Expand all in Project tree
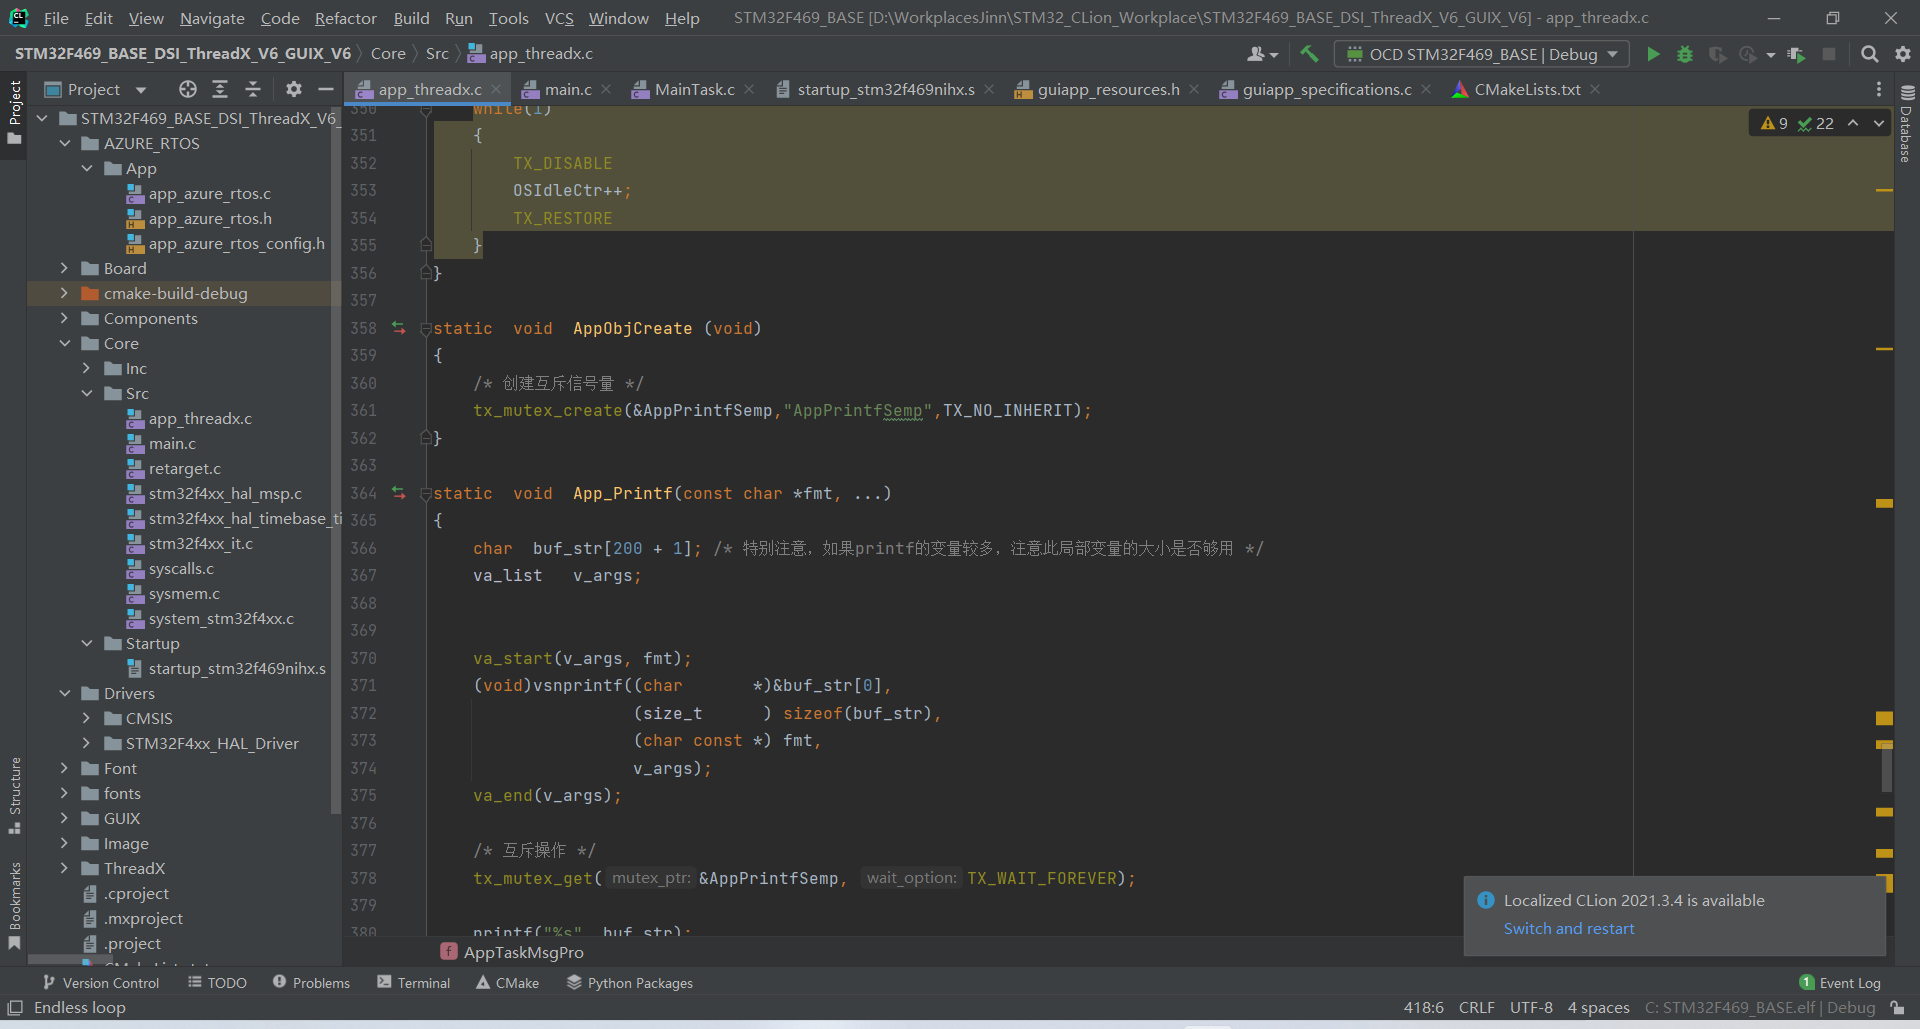1920x1029 pixels. pyautogui.click(x=220, y=89)
